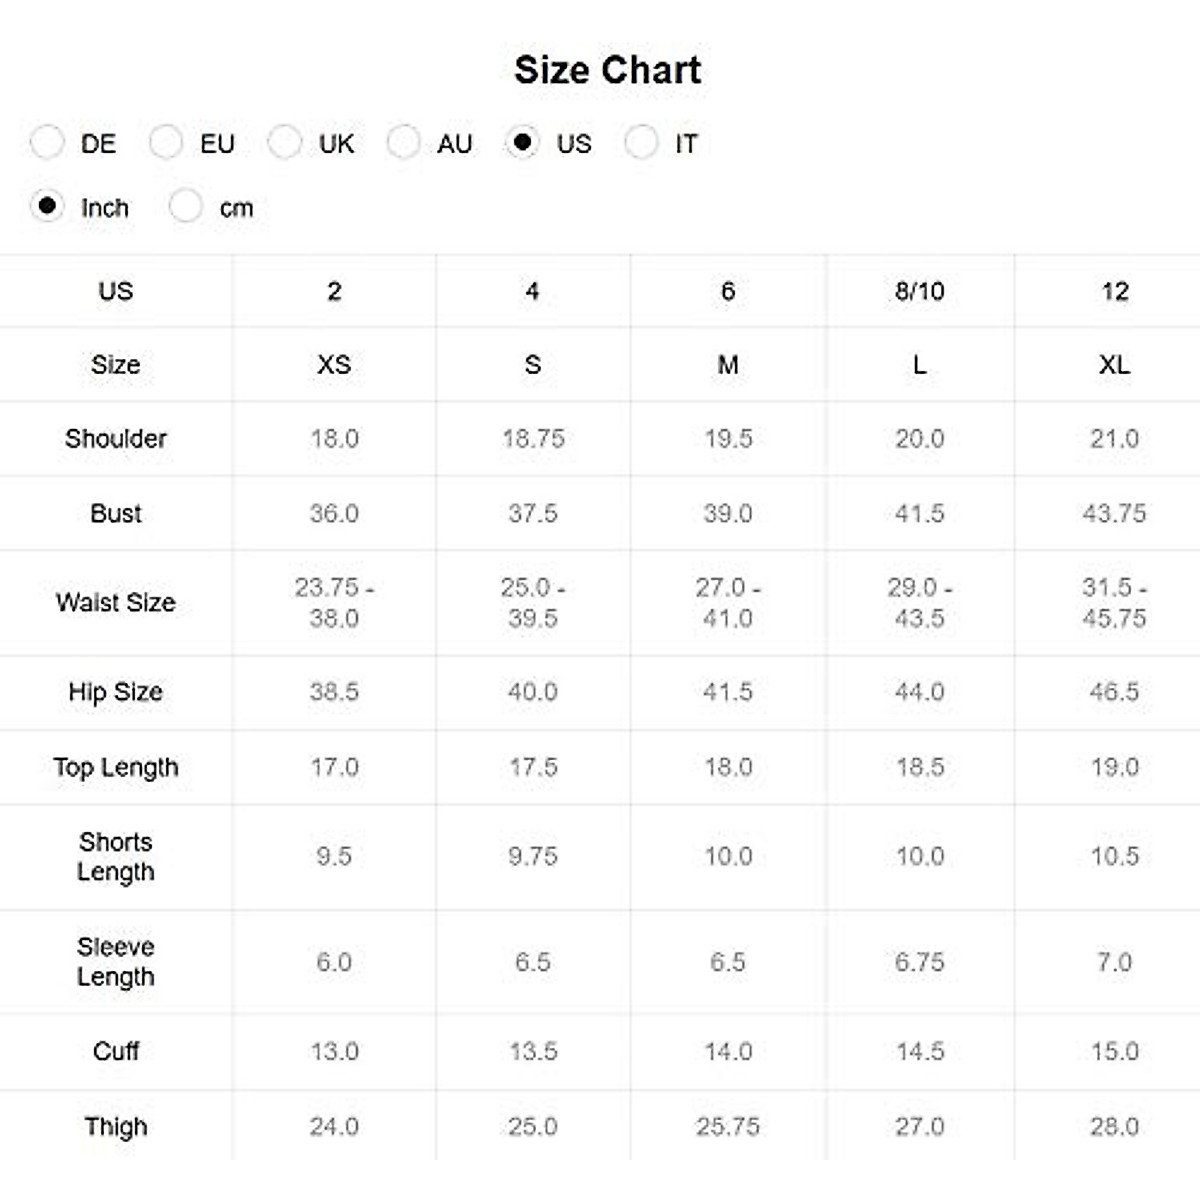Pick the IT sizing radio option
Screen dimensions: 1200x1200
[x=641, y=143]
